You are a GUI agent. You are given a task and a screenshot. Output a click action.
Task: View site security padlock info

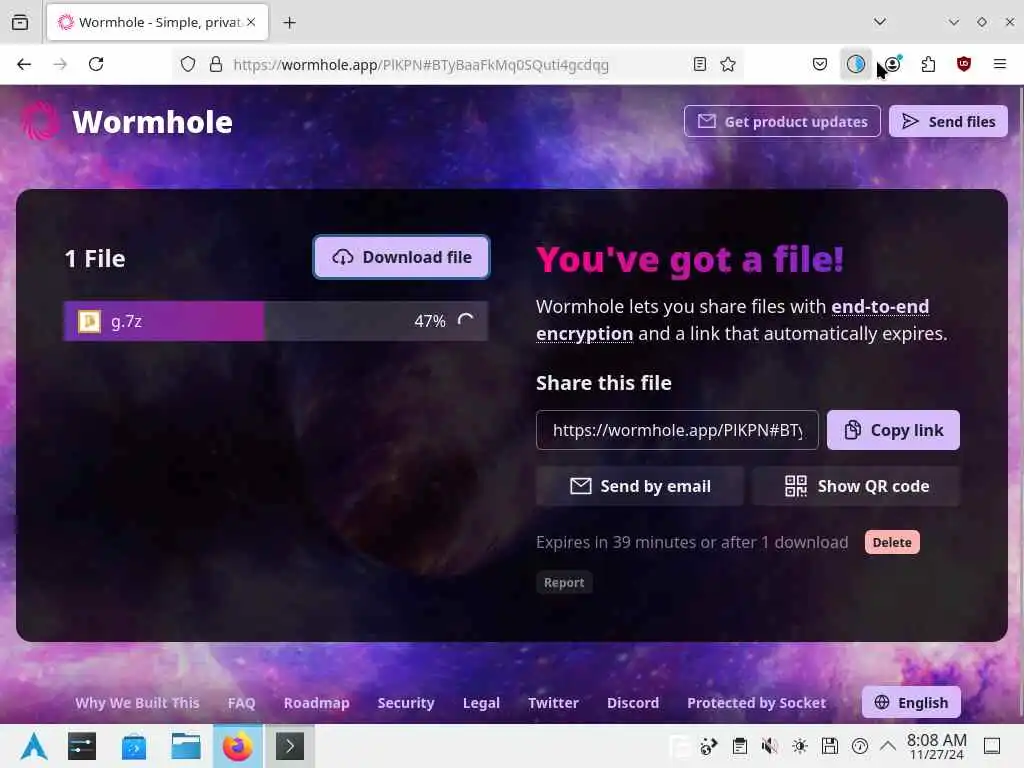(x=216, y=64)
